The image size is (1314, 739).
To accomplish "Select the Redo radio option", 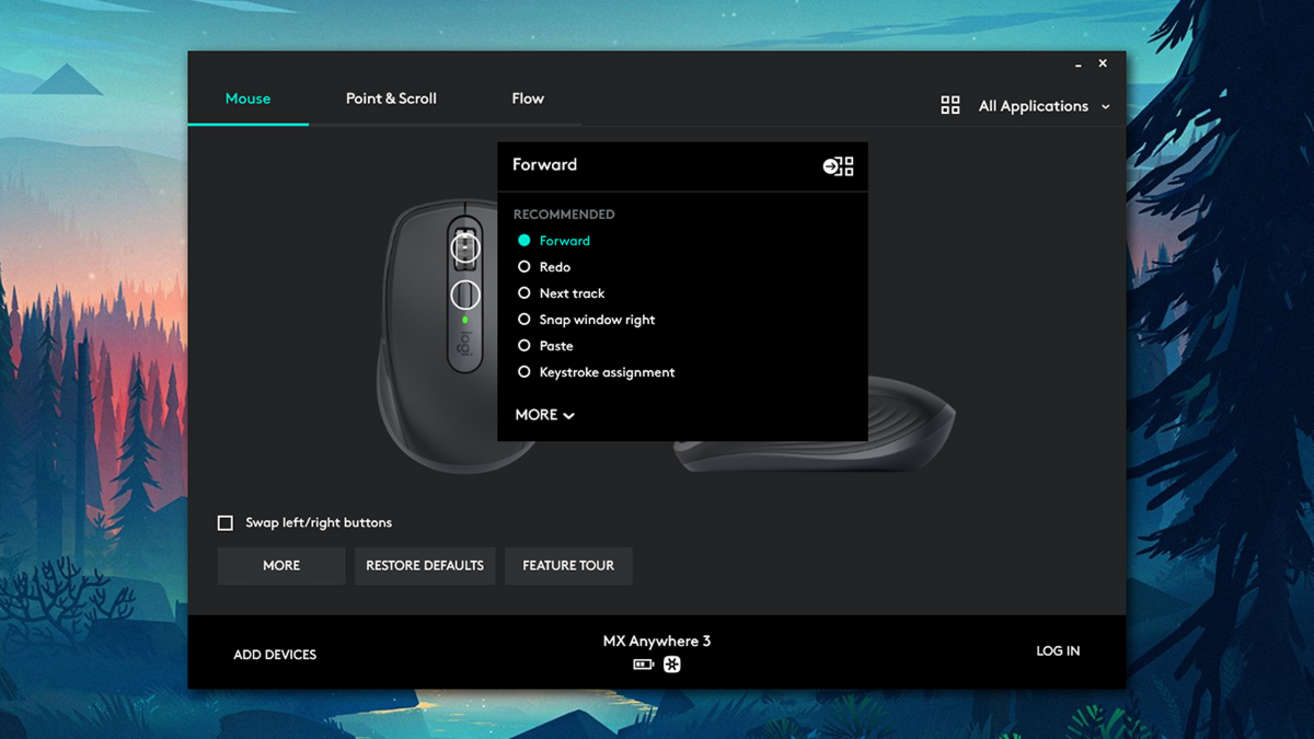I will tap(524, 267).
